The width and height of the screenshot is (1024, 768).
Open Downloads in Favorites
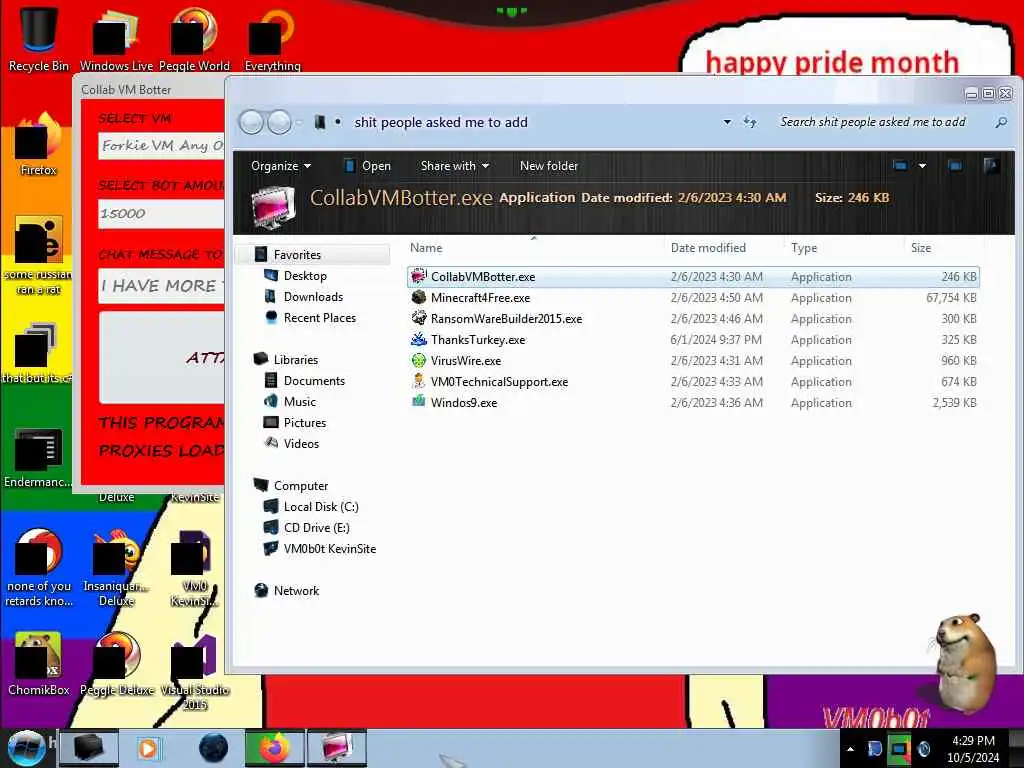(313, 296)
